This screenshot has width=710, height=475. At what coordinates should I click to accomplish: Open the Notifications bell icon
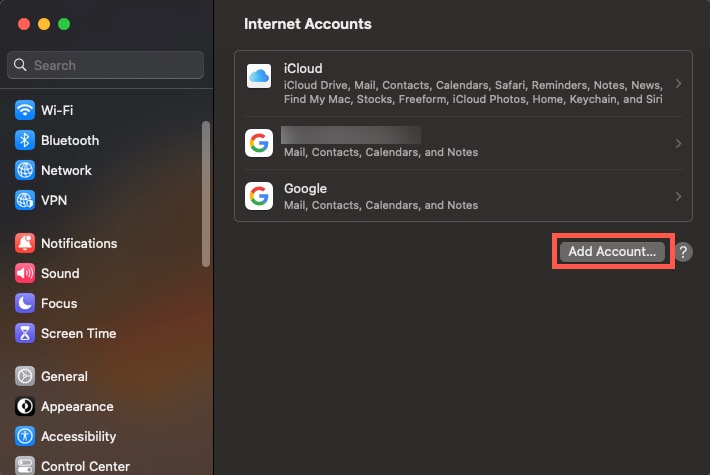pos(24,243)
